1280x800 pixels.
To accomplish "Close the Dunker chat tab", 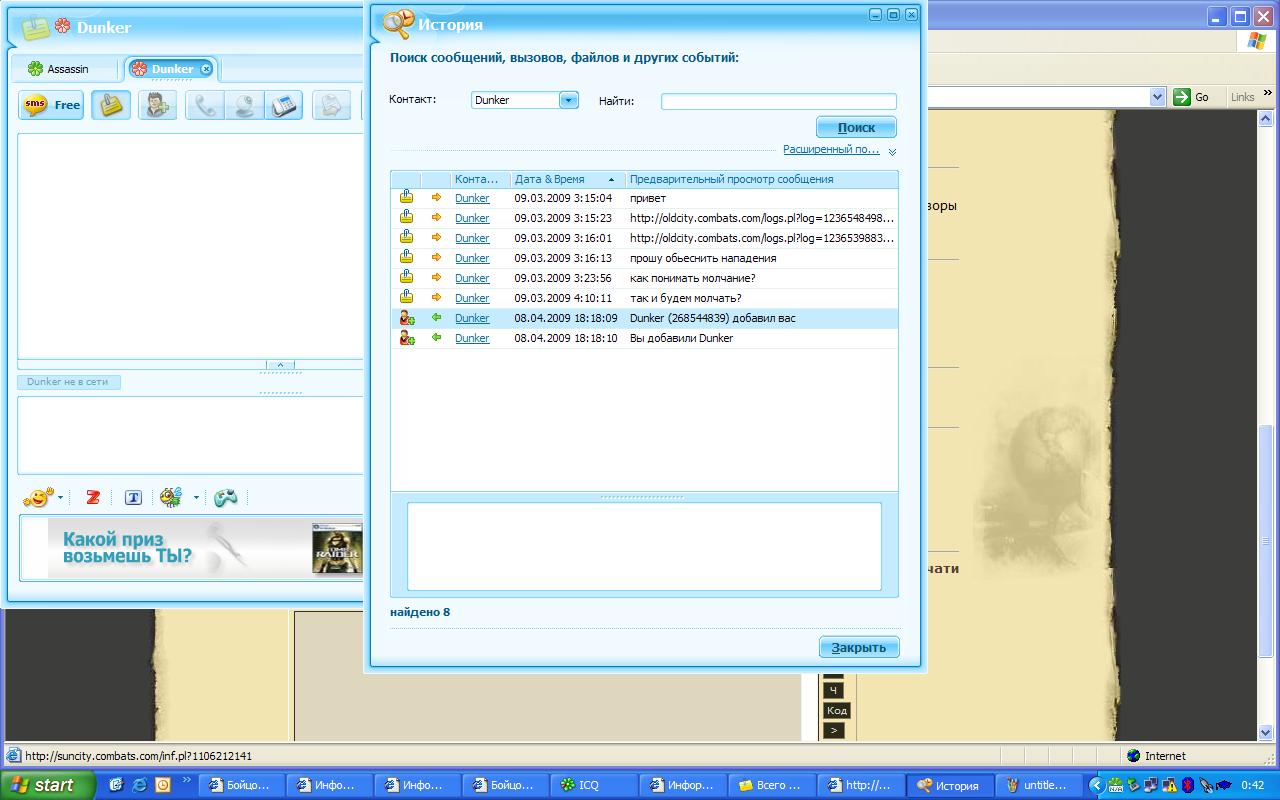I will point(206,69).
